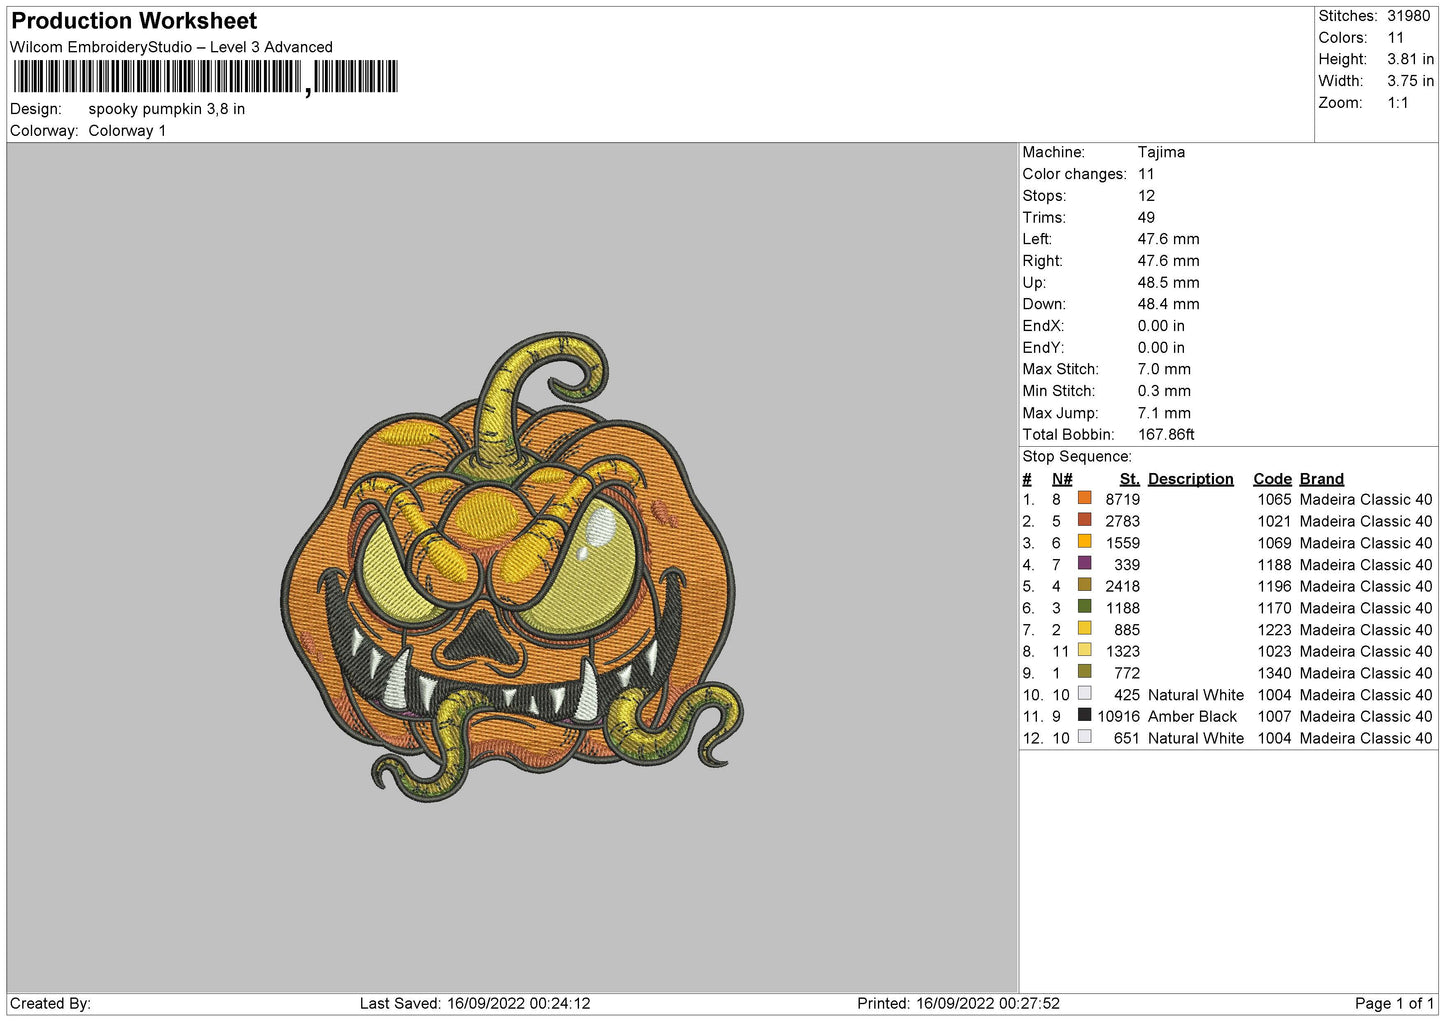This screenshot has height=1021, width=1445.
Task: Click the pale yellow swatch for code 1023
Action: [x=1084, y=650]
